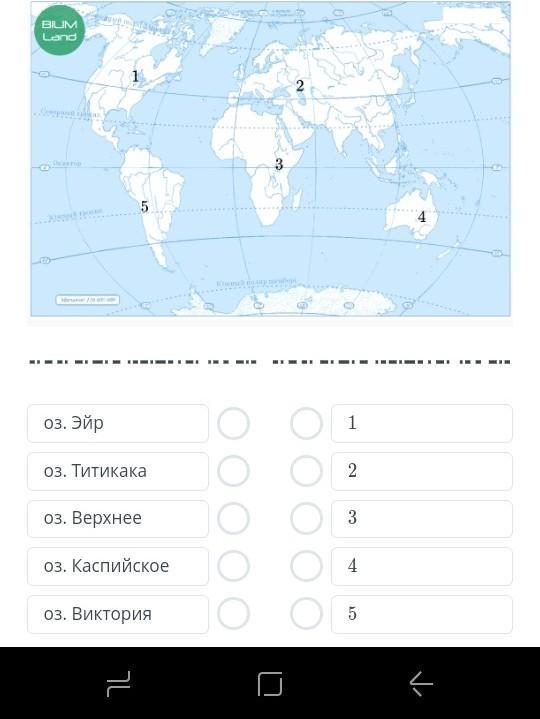Select the circle beside answer 2
Image resolution: width=540 pixels, height=719 pixels.
coord(306,471)
